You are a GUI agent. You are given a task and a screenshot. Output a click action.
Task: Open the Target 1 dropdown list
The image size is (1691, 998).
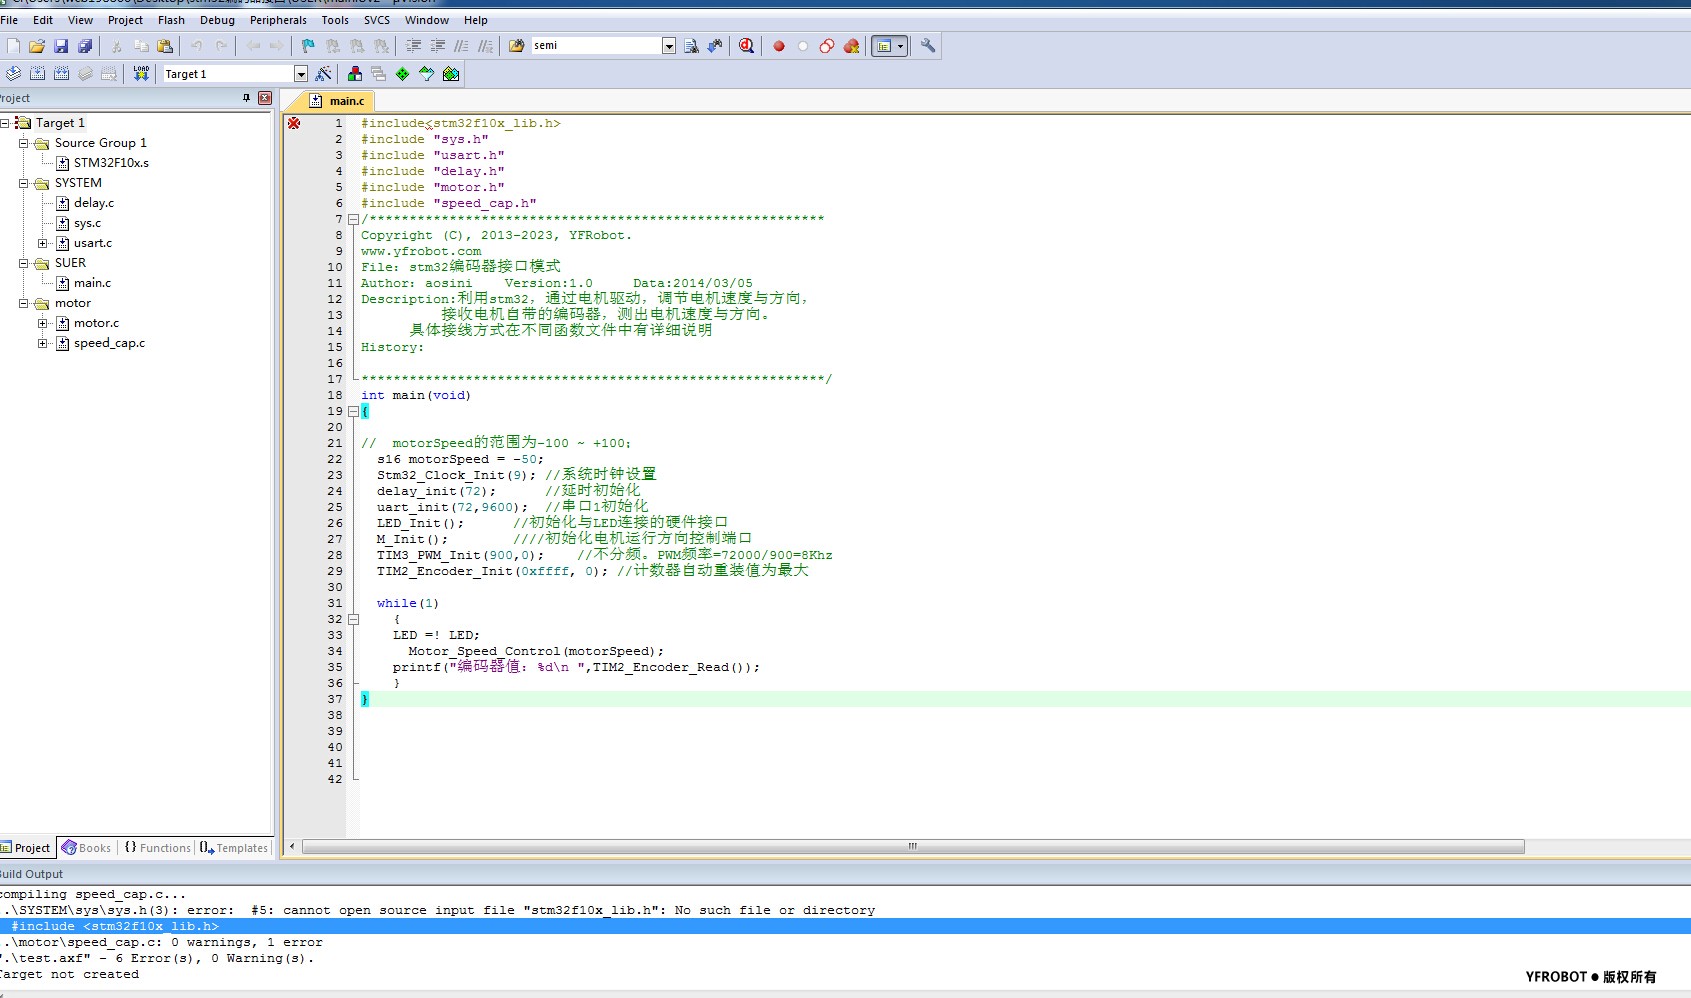tap(300, 74)
